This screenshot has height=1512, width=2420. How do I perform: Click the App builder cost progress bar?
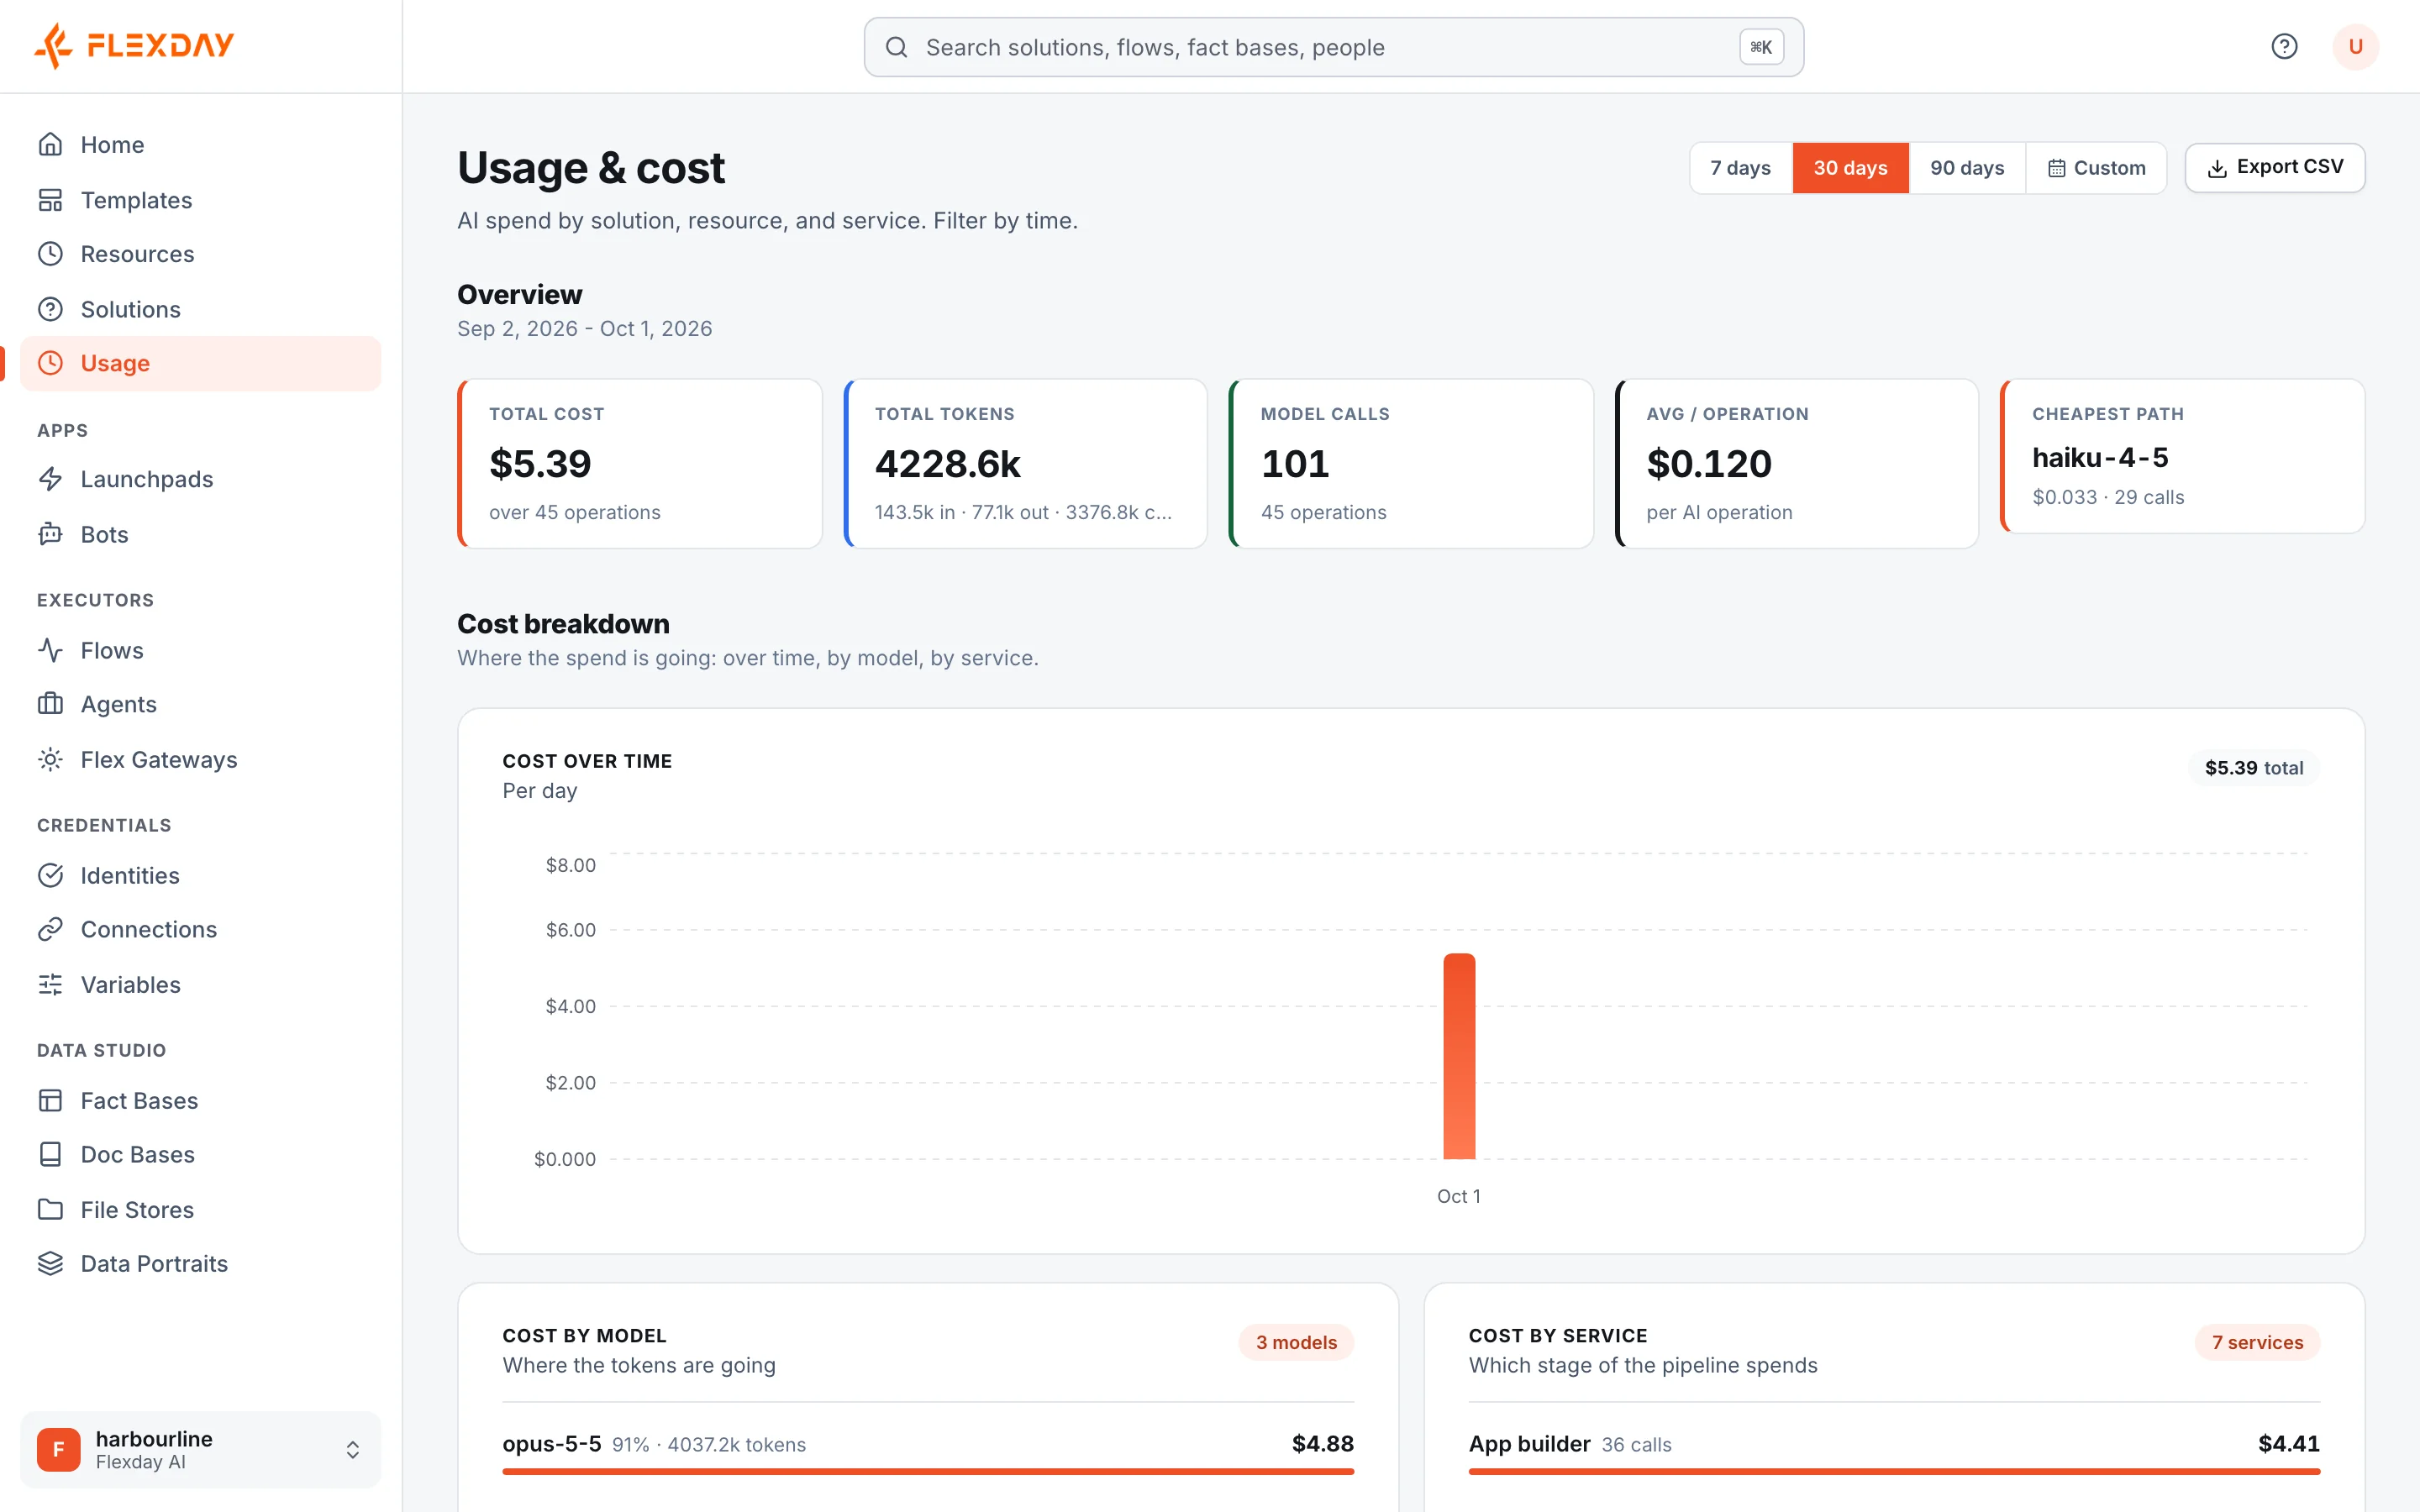tap(1894, 1471)
